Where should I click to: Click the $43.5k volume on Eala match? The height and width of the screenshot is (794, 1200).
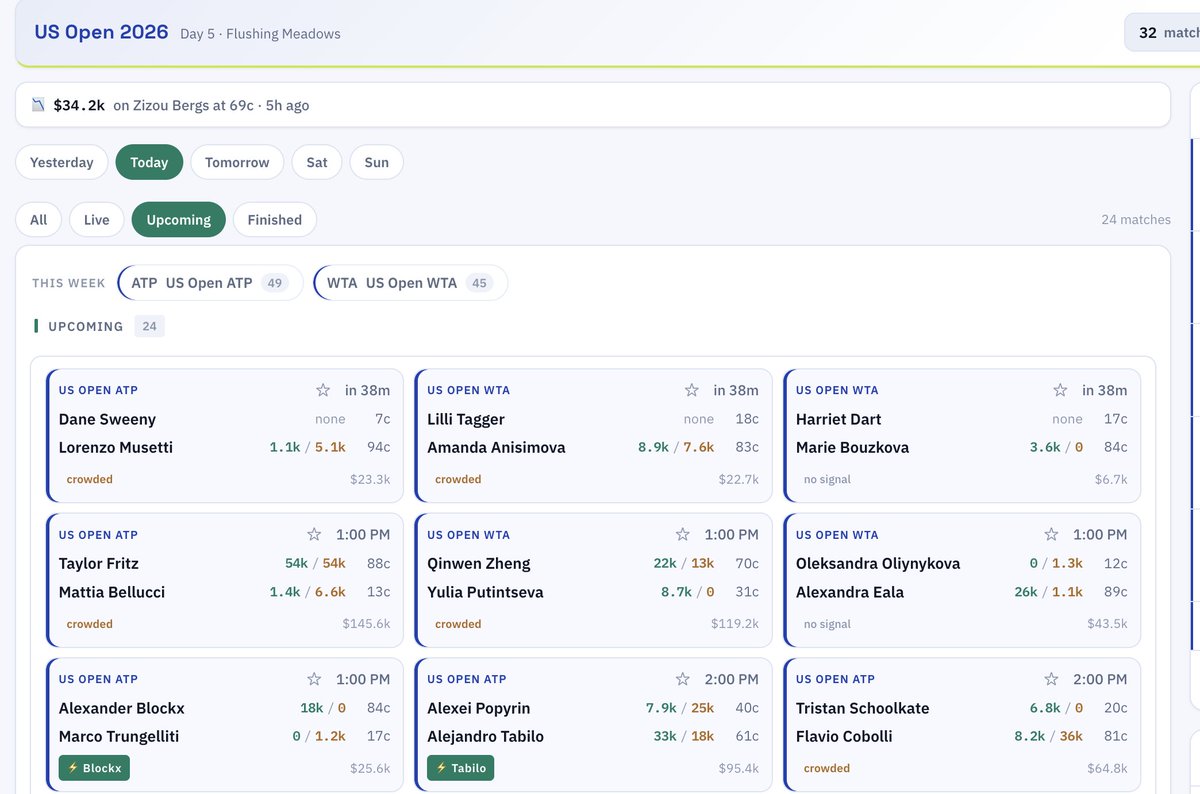point(1107,624)
